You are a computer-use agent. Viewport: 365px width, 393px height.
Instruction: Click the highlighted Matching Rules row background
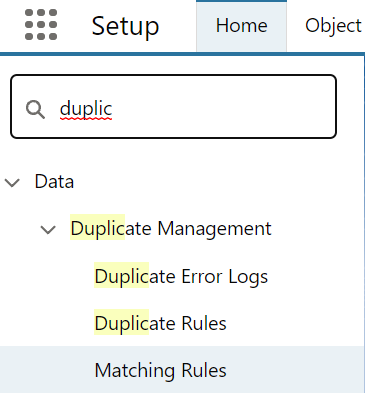point(182,369)
